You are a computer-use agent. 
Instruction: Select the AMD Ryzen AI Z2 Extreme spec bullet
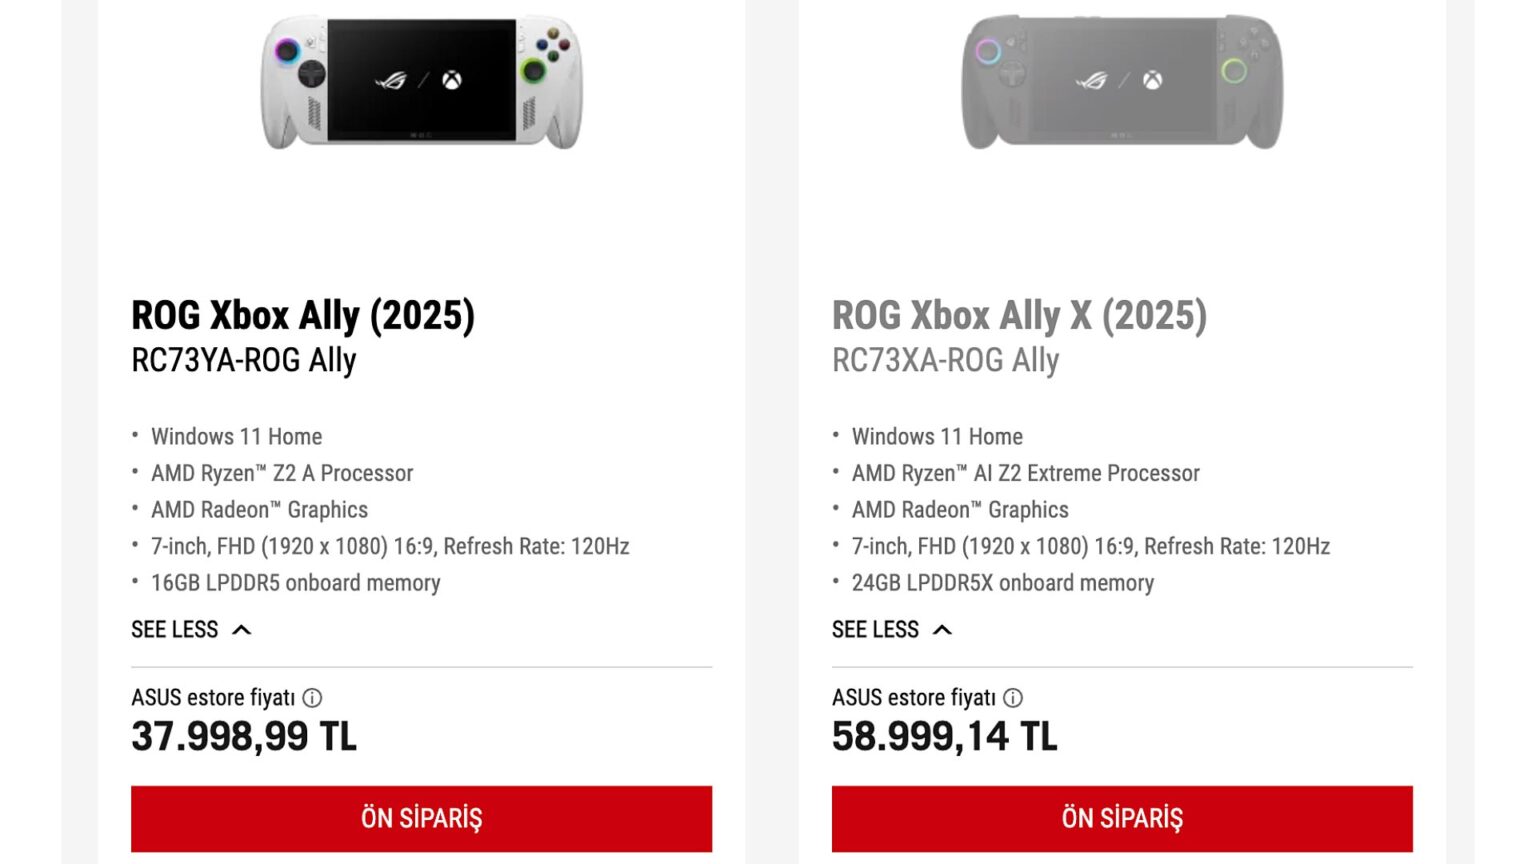1026,473
